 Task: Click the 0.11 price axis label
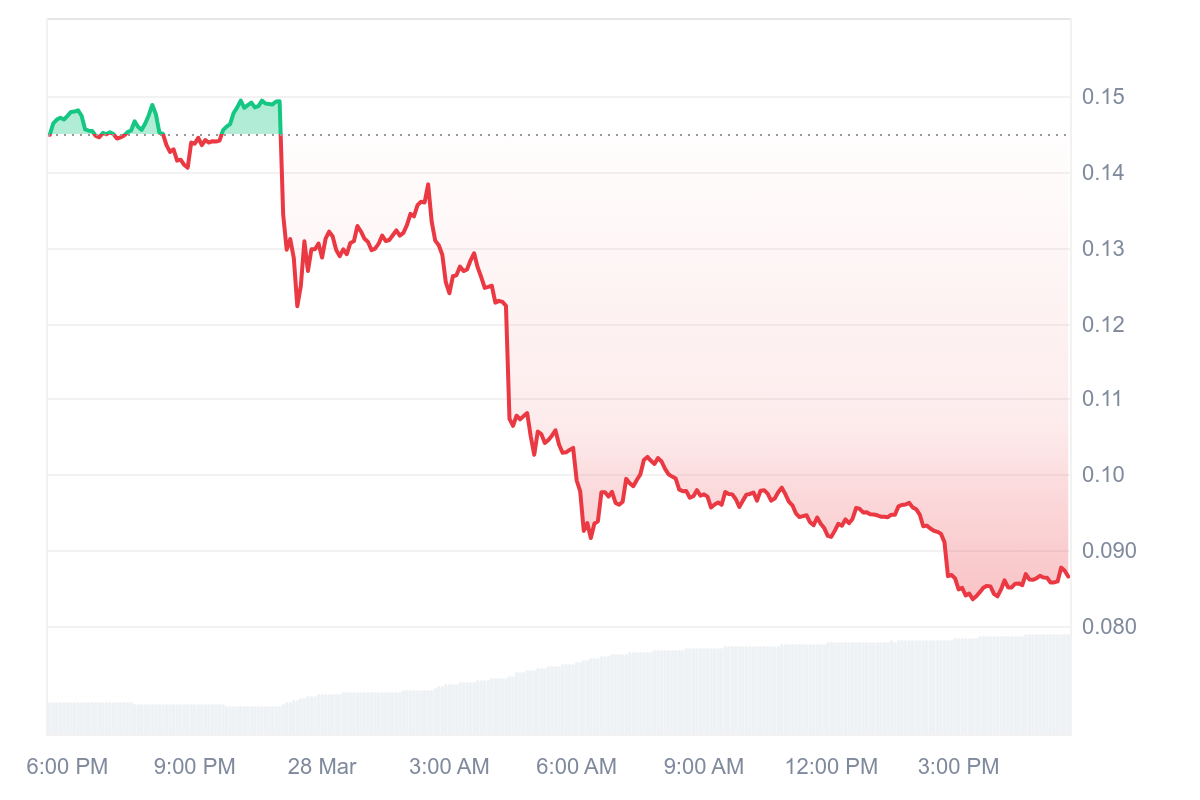point(1103,400)
